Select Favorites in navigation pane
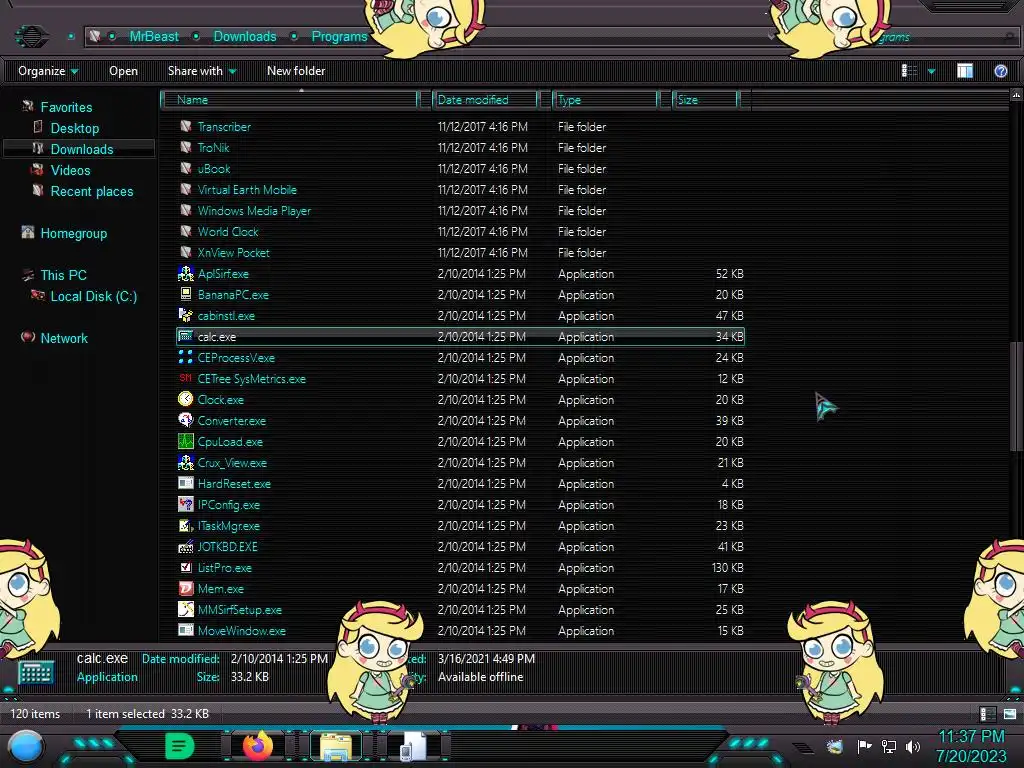 click(66, 107)
